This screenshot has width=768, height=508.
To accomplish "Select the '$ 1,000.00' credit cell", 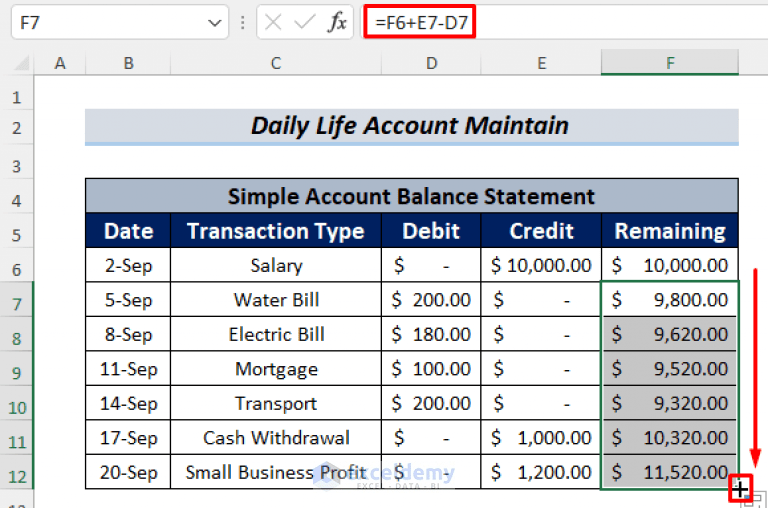I will [x=541, y=437].
